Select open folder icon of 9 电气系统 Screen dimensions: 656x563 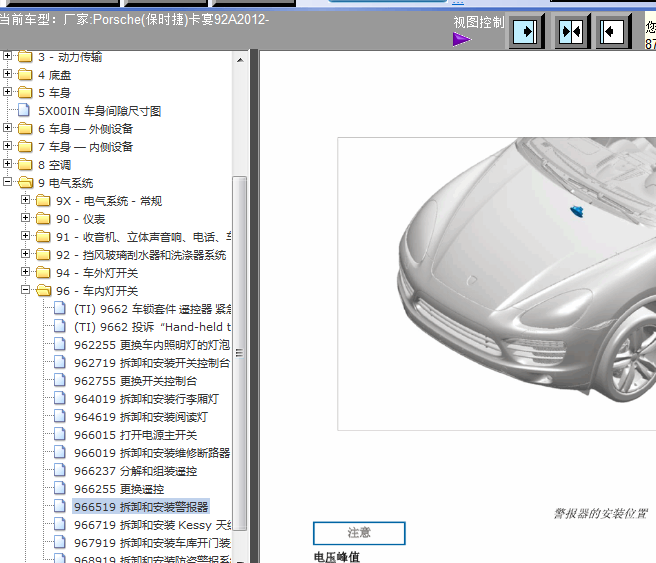[26, 182]
